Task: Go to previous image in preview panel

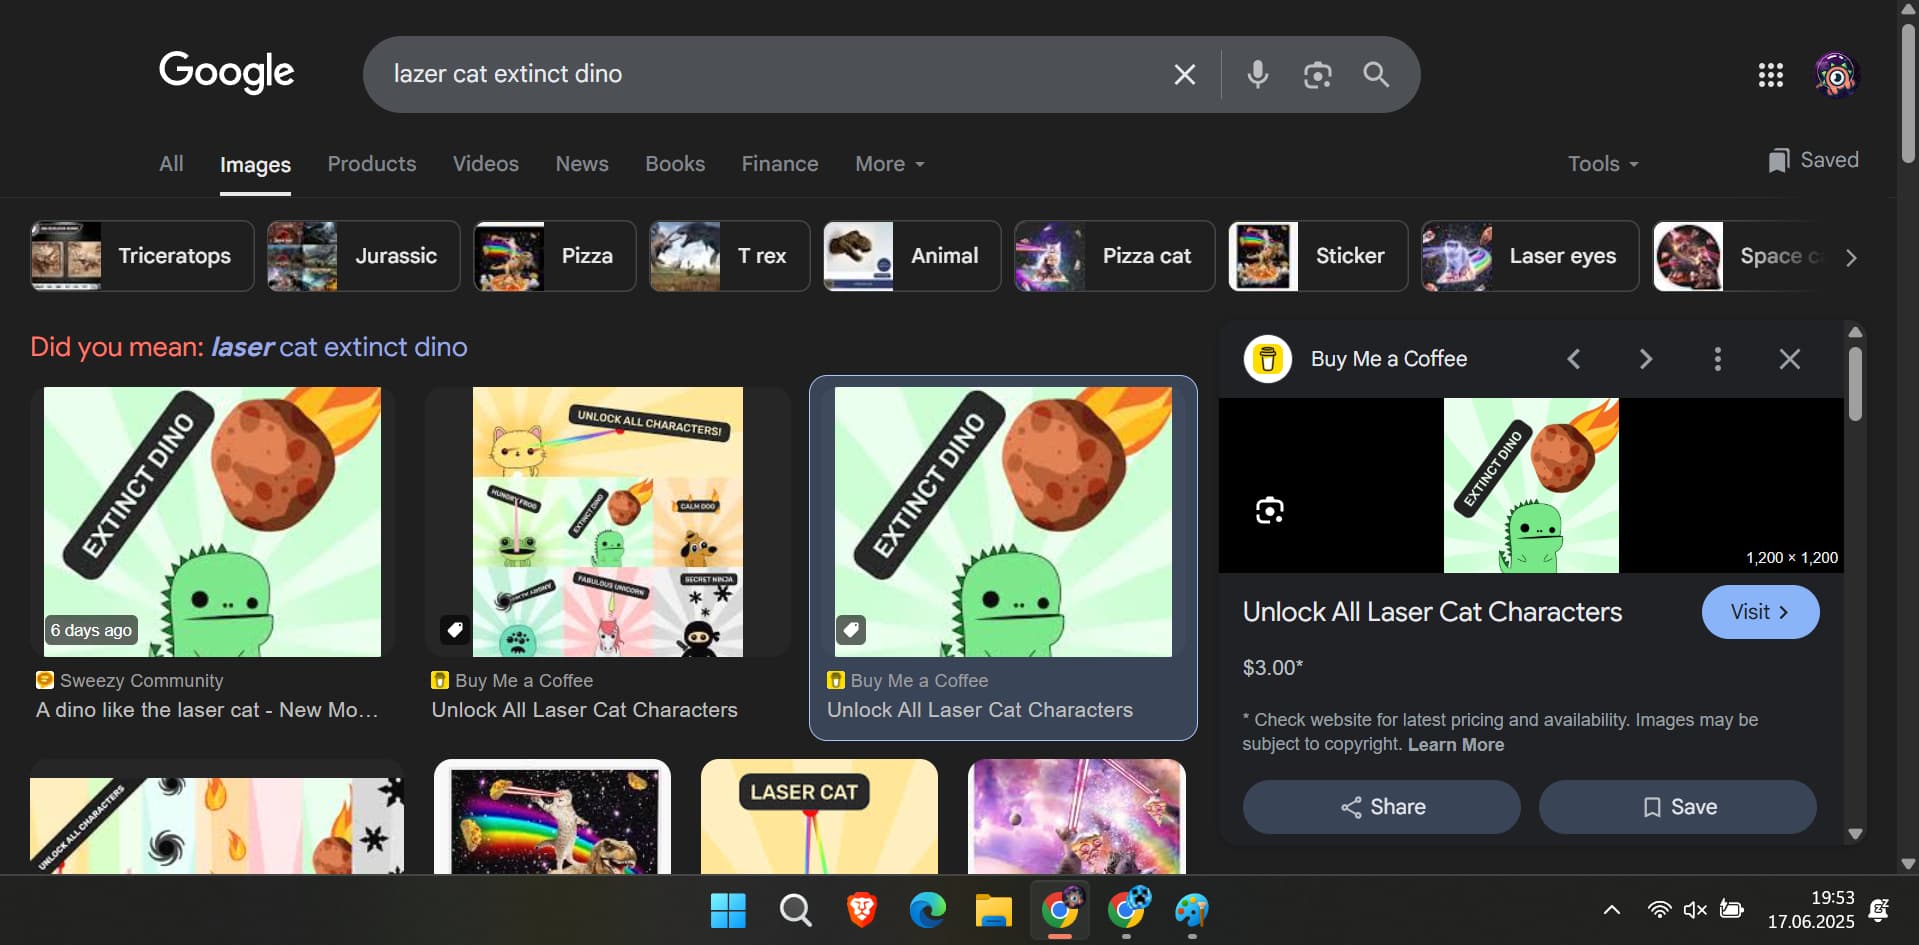Action: 1573,359
